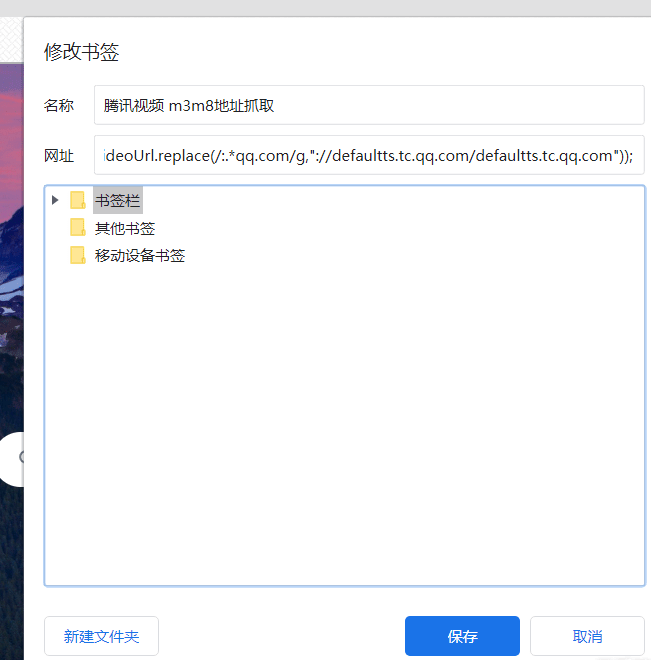The width and height of the screenshot is (651, 660).
Task: Expand the 书签栏 folder tree arrow
Action: click(x=55, y=201)
